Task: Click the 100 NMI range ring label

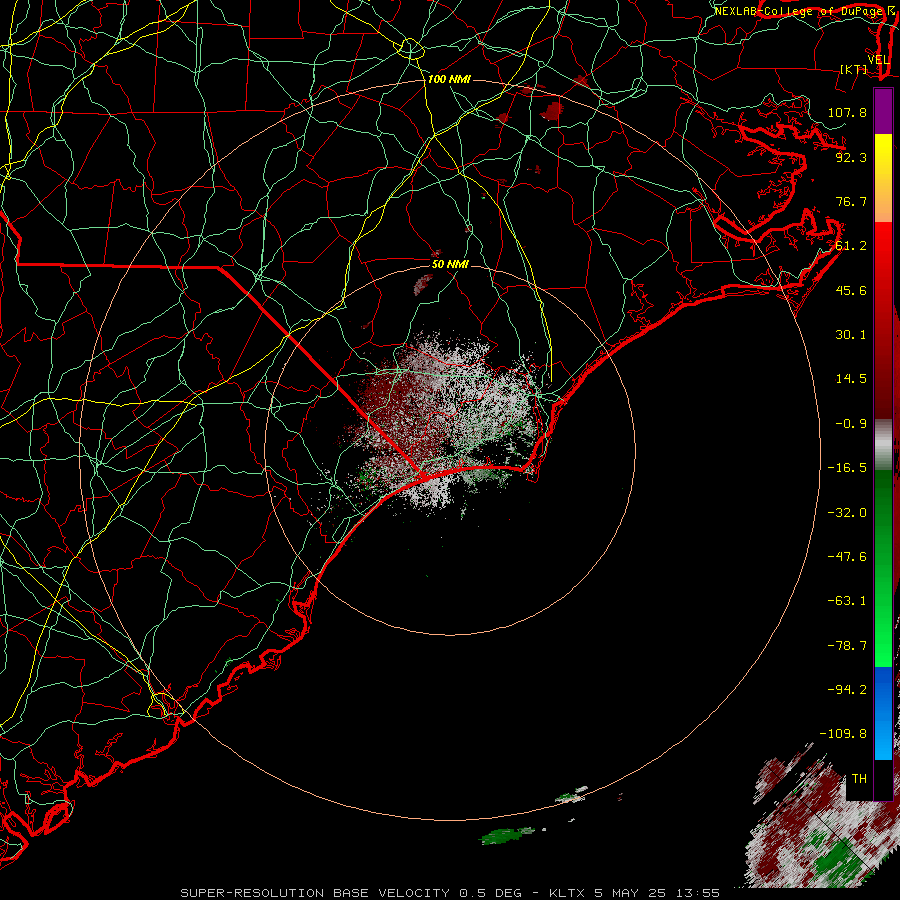Action: click(x=449, y=79)
